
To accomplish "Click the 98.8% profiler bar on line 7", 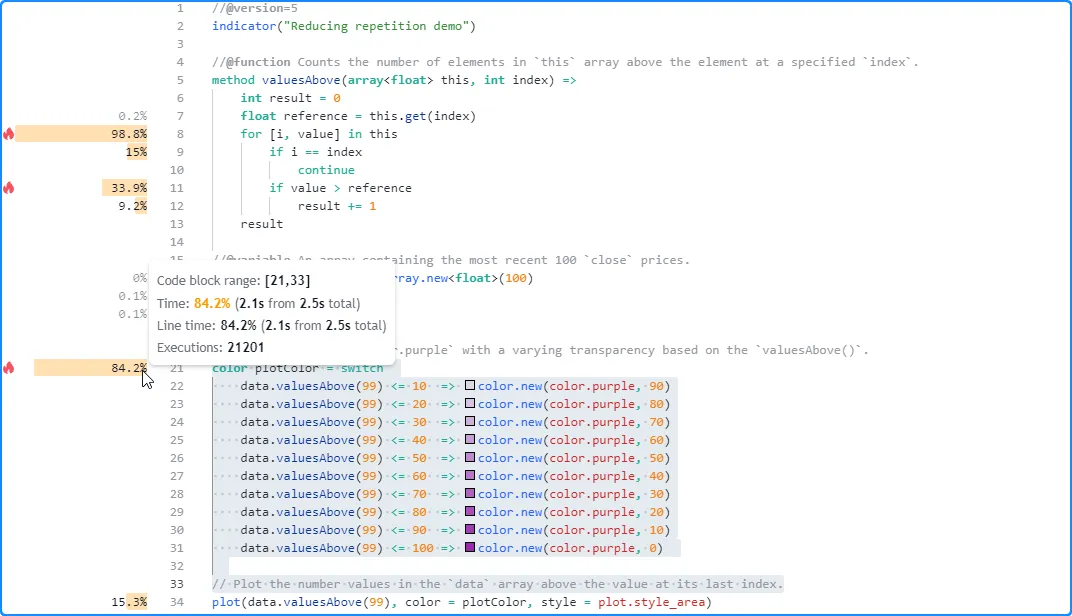I will tap(81, 134).
